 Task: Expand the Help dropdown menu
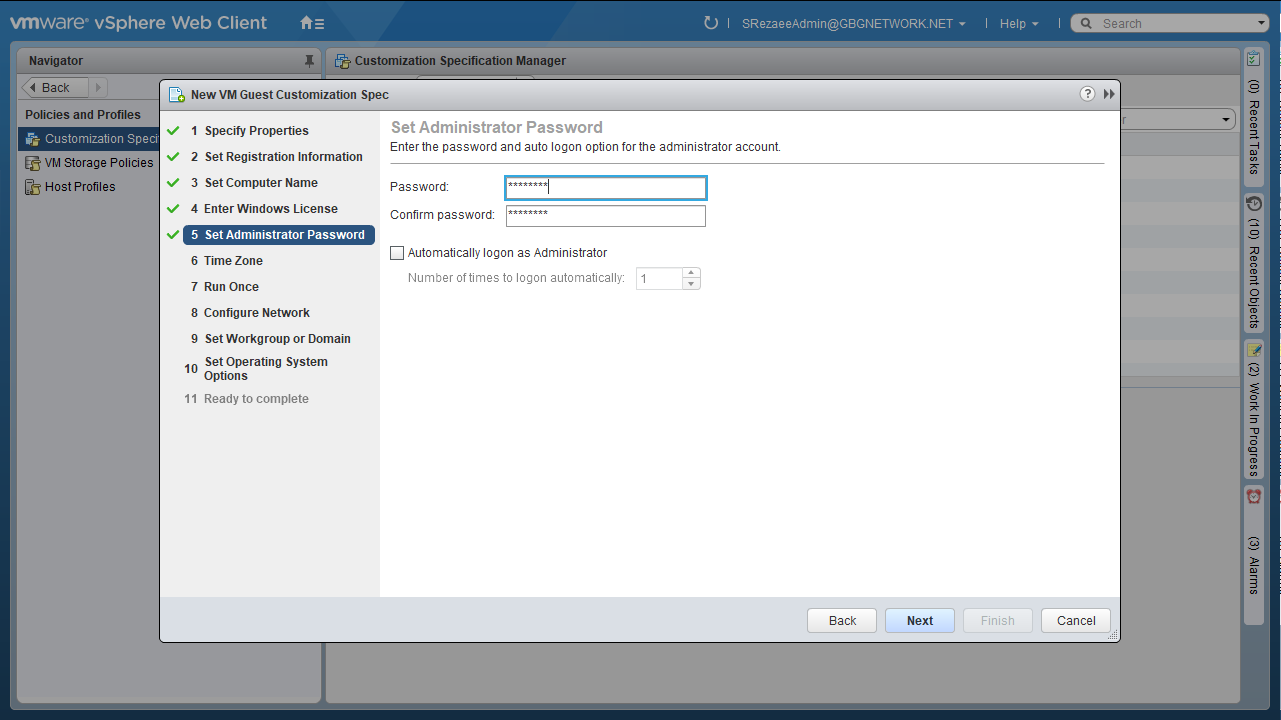pyautogui.click(x=1018, y=24)
